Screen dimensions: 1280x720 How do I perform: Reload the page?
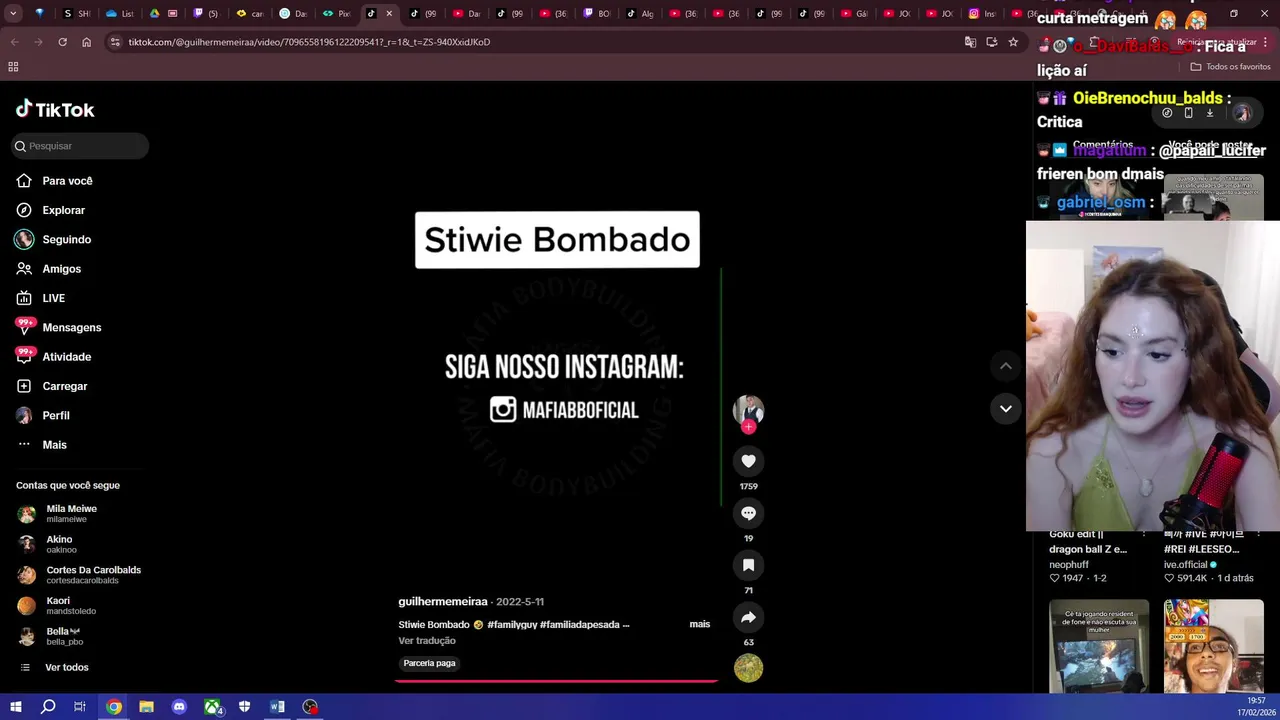pos(62,42)
